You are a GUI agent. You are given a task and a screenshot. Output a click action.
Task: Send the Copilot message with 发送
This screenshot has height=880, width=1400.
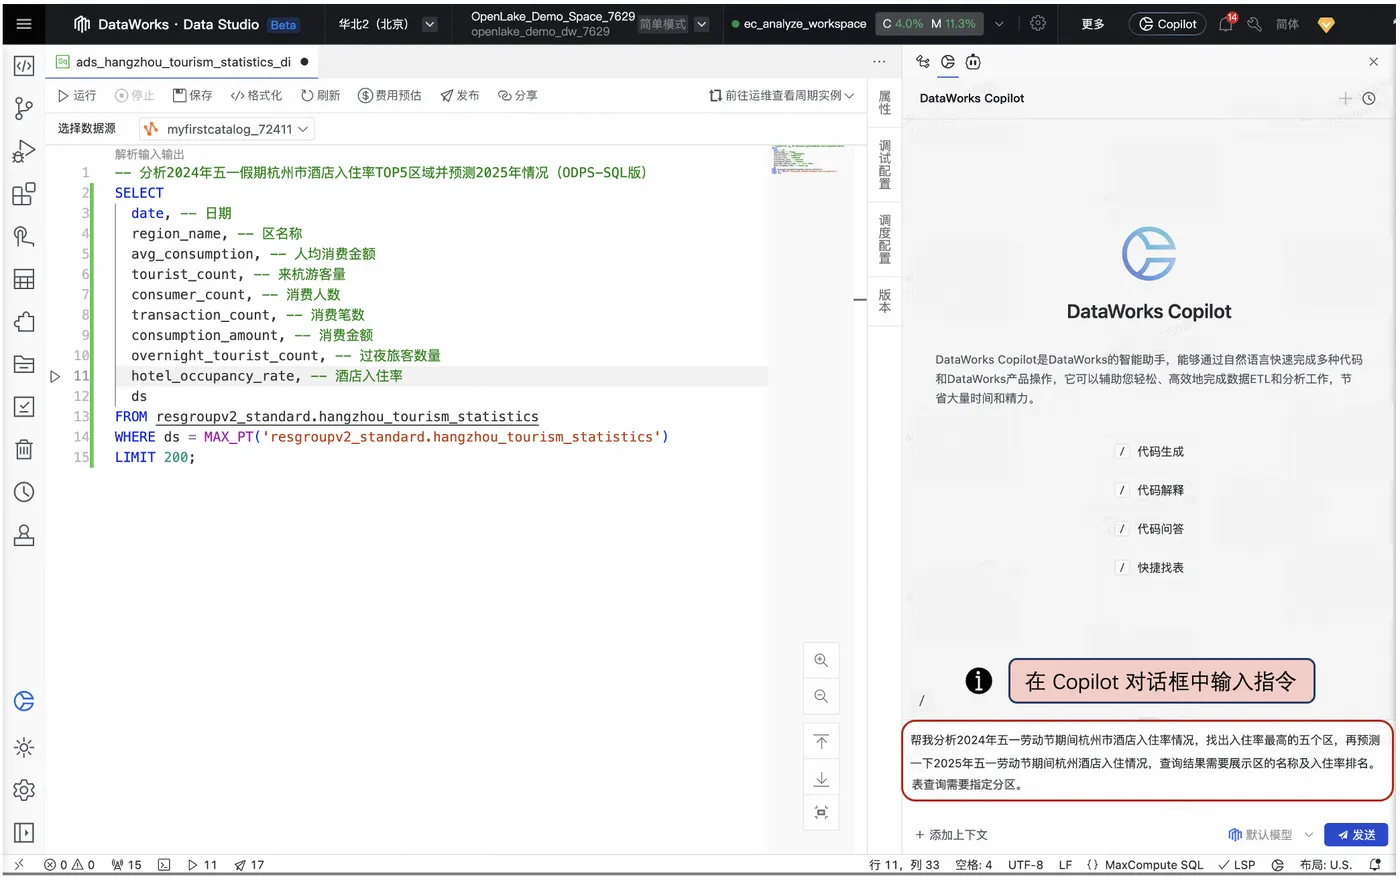[1356, 835]
